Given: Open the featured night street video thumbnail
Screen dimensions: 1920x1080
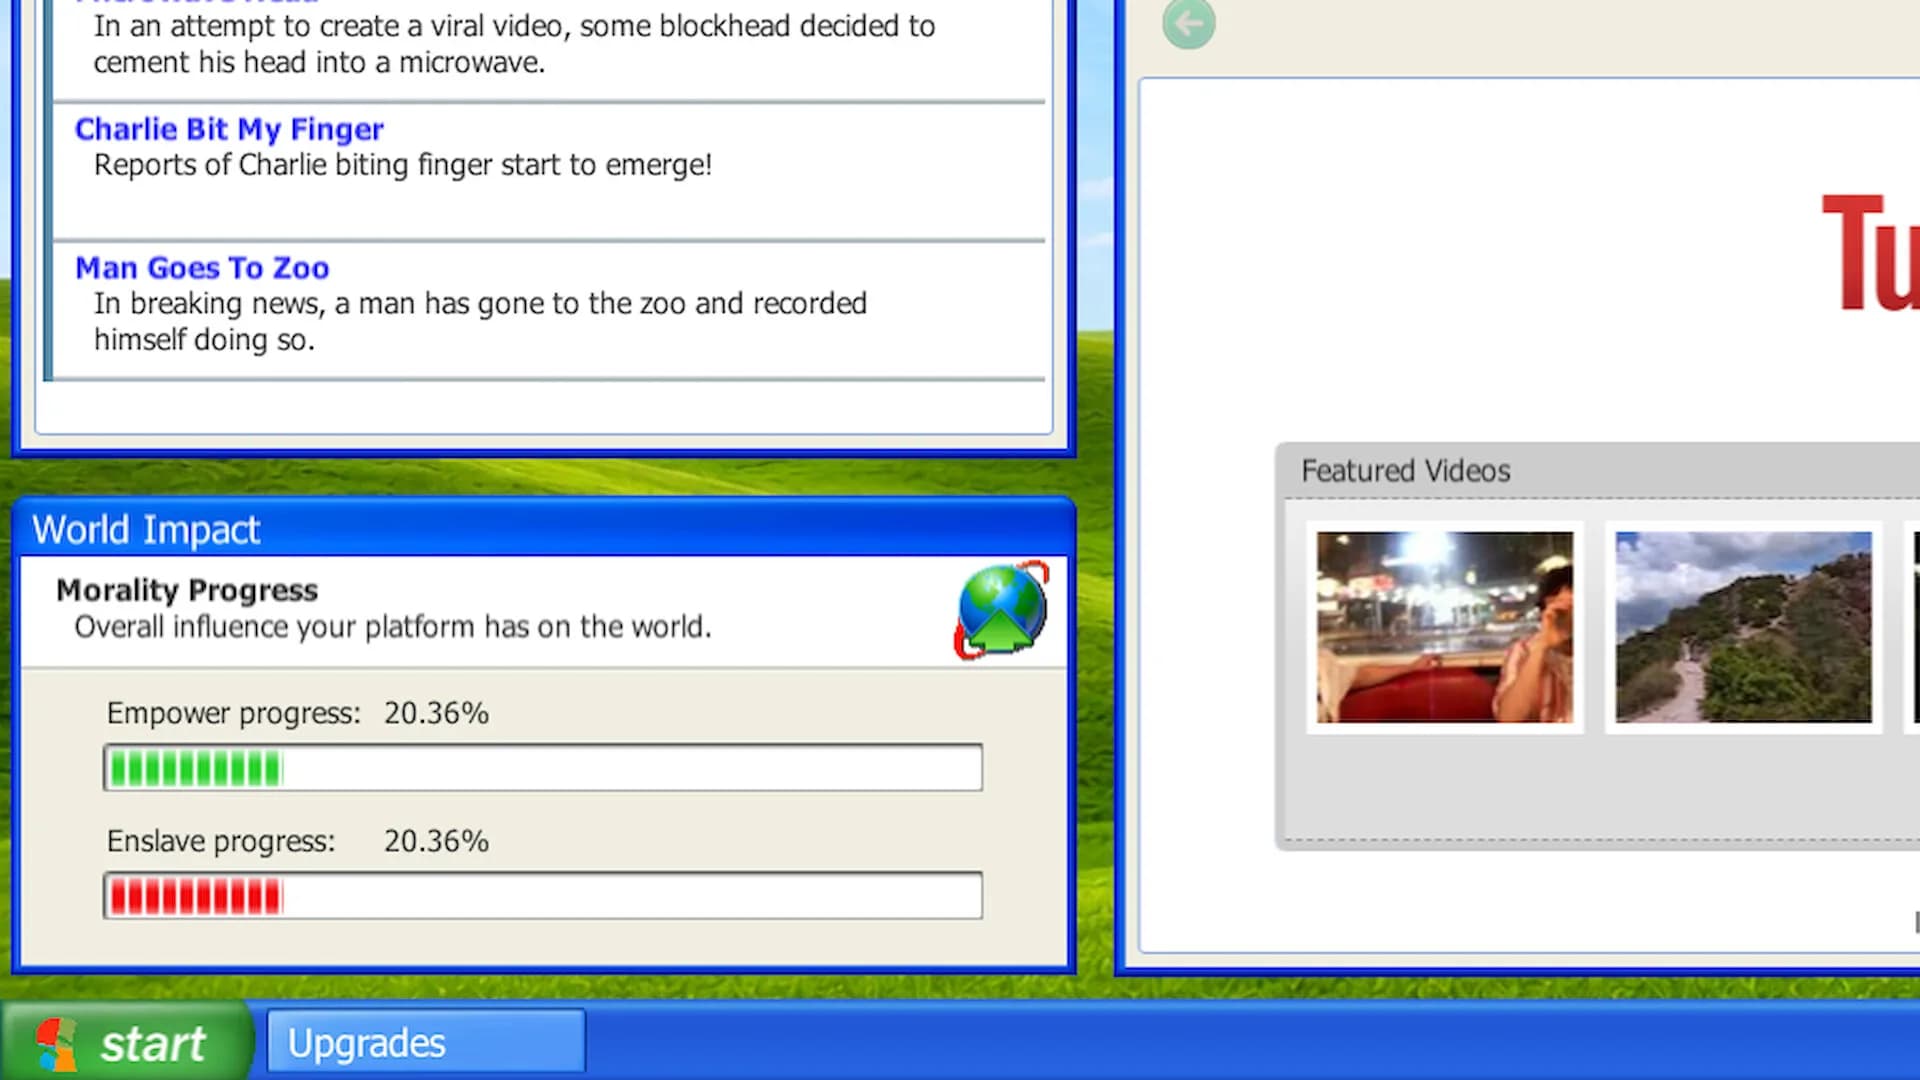Looking at the screenshot, I should 1444,627.
